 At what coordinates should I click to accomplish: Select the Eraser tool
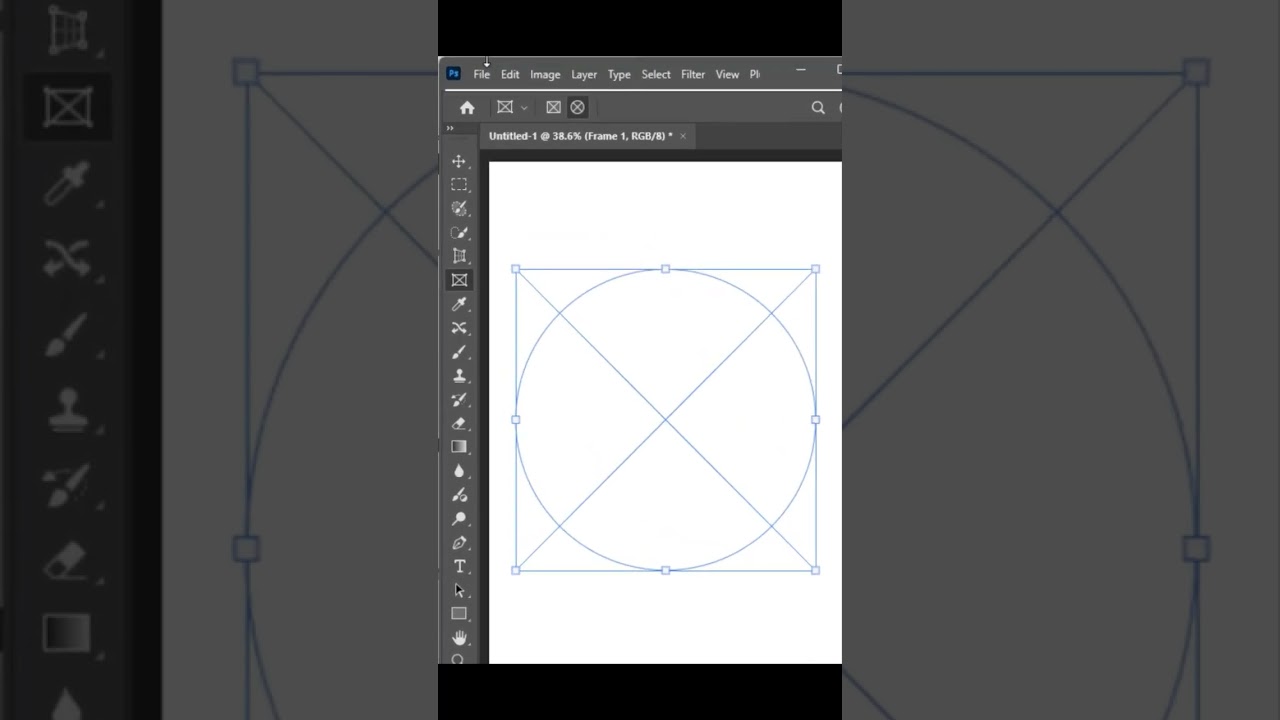(x=459, y=423)
